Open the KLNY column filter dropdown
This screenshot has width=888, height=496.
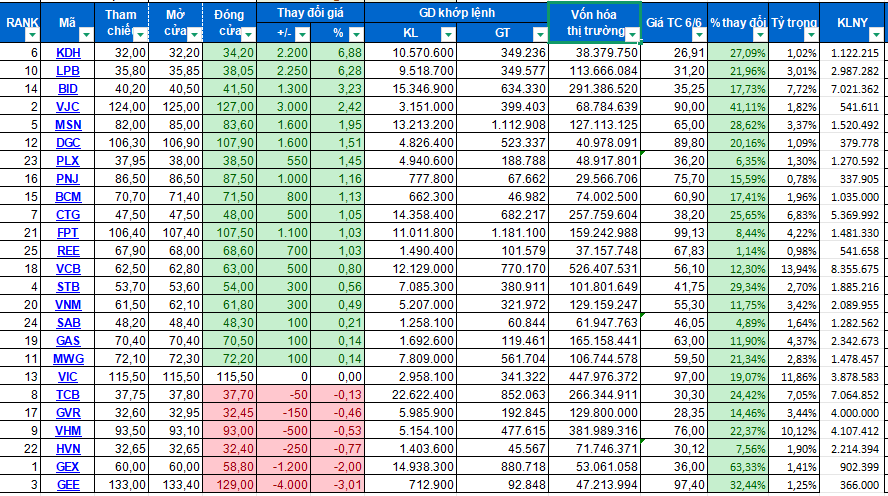point(876,35)
